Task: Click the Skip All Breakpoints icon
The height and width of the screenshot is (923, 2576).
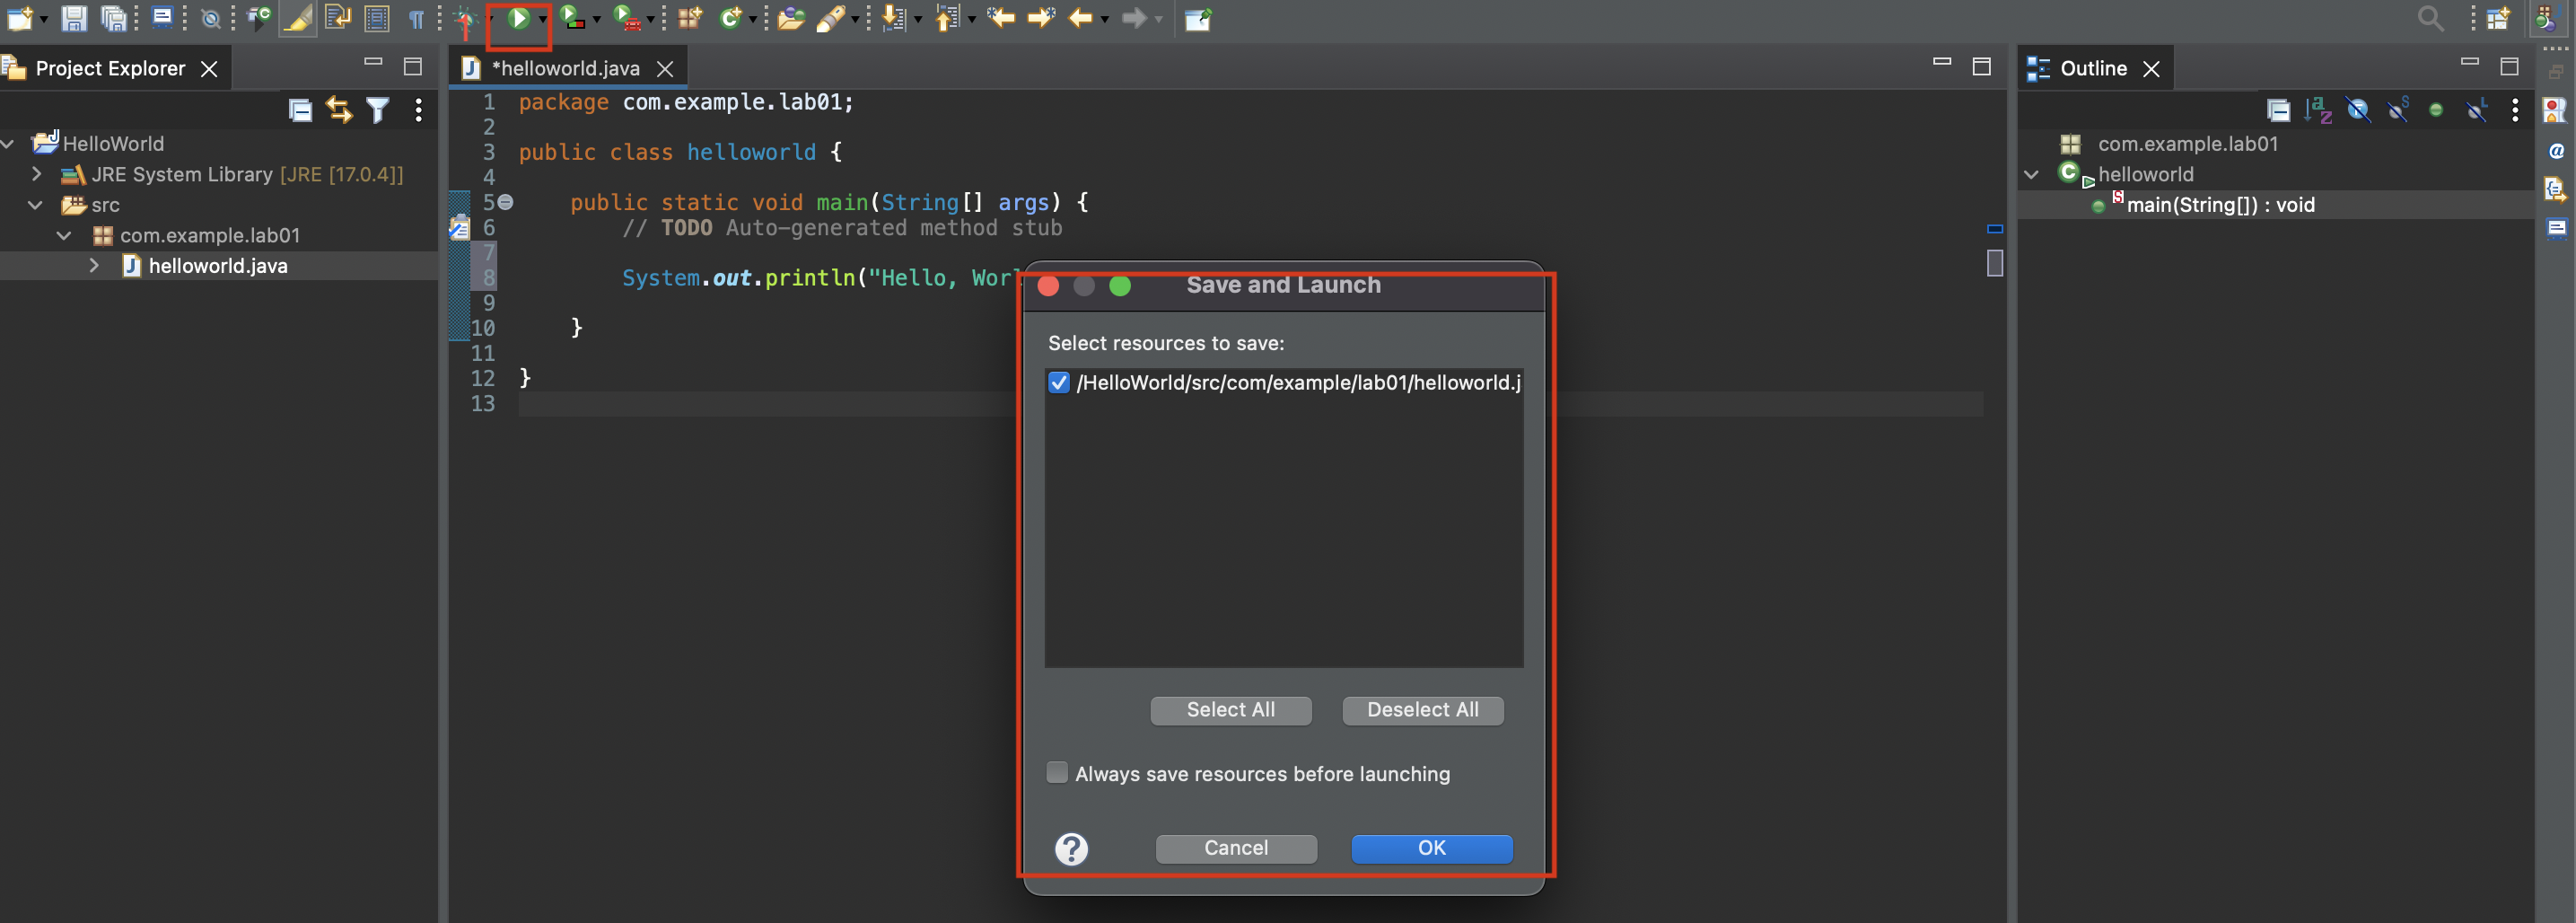Action: (x=210, y=18)
